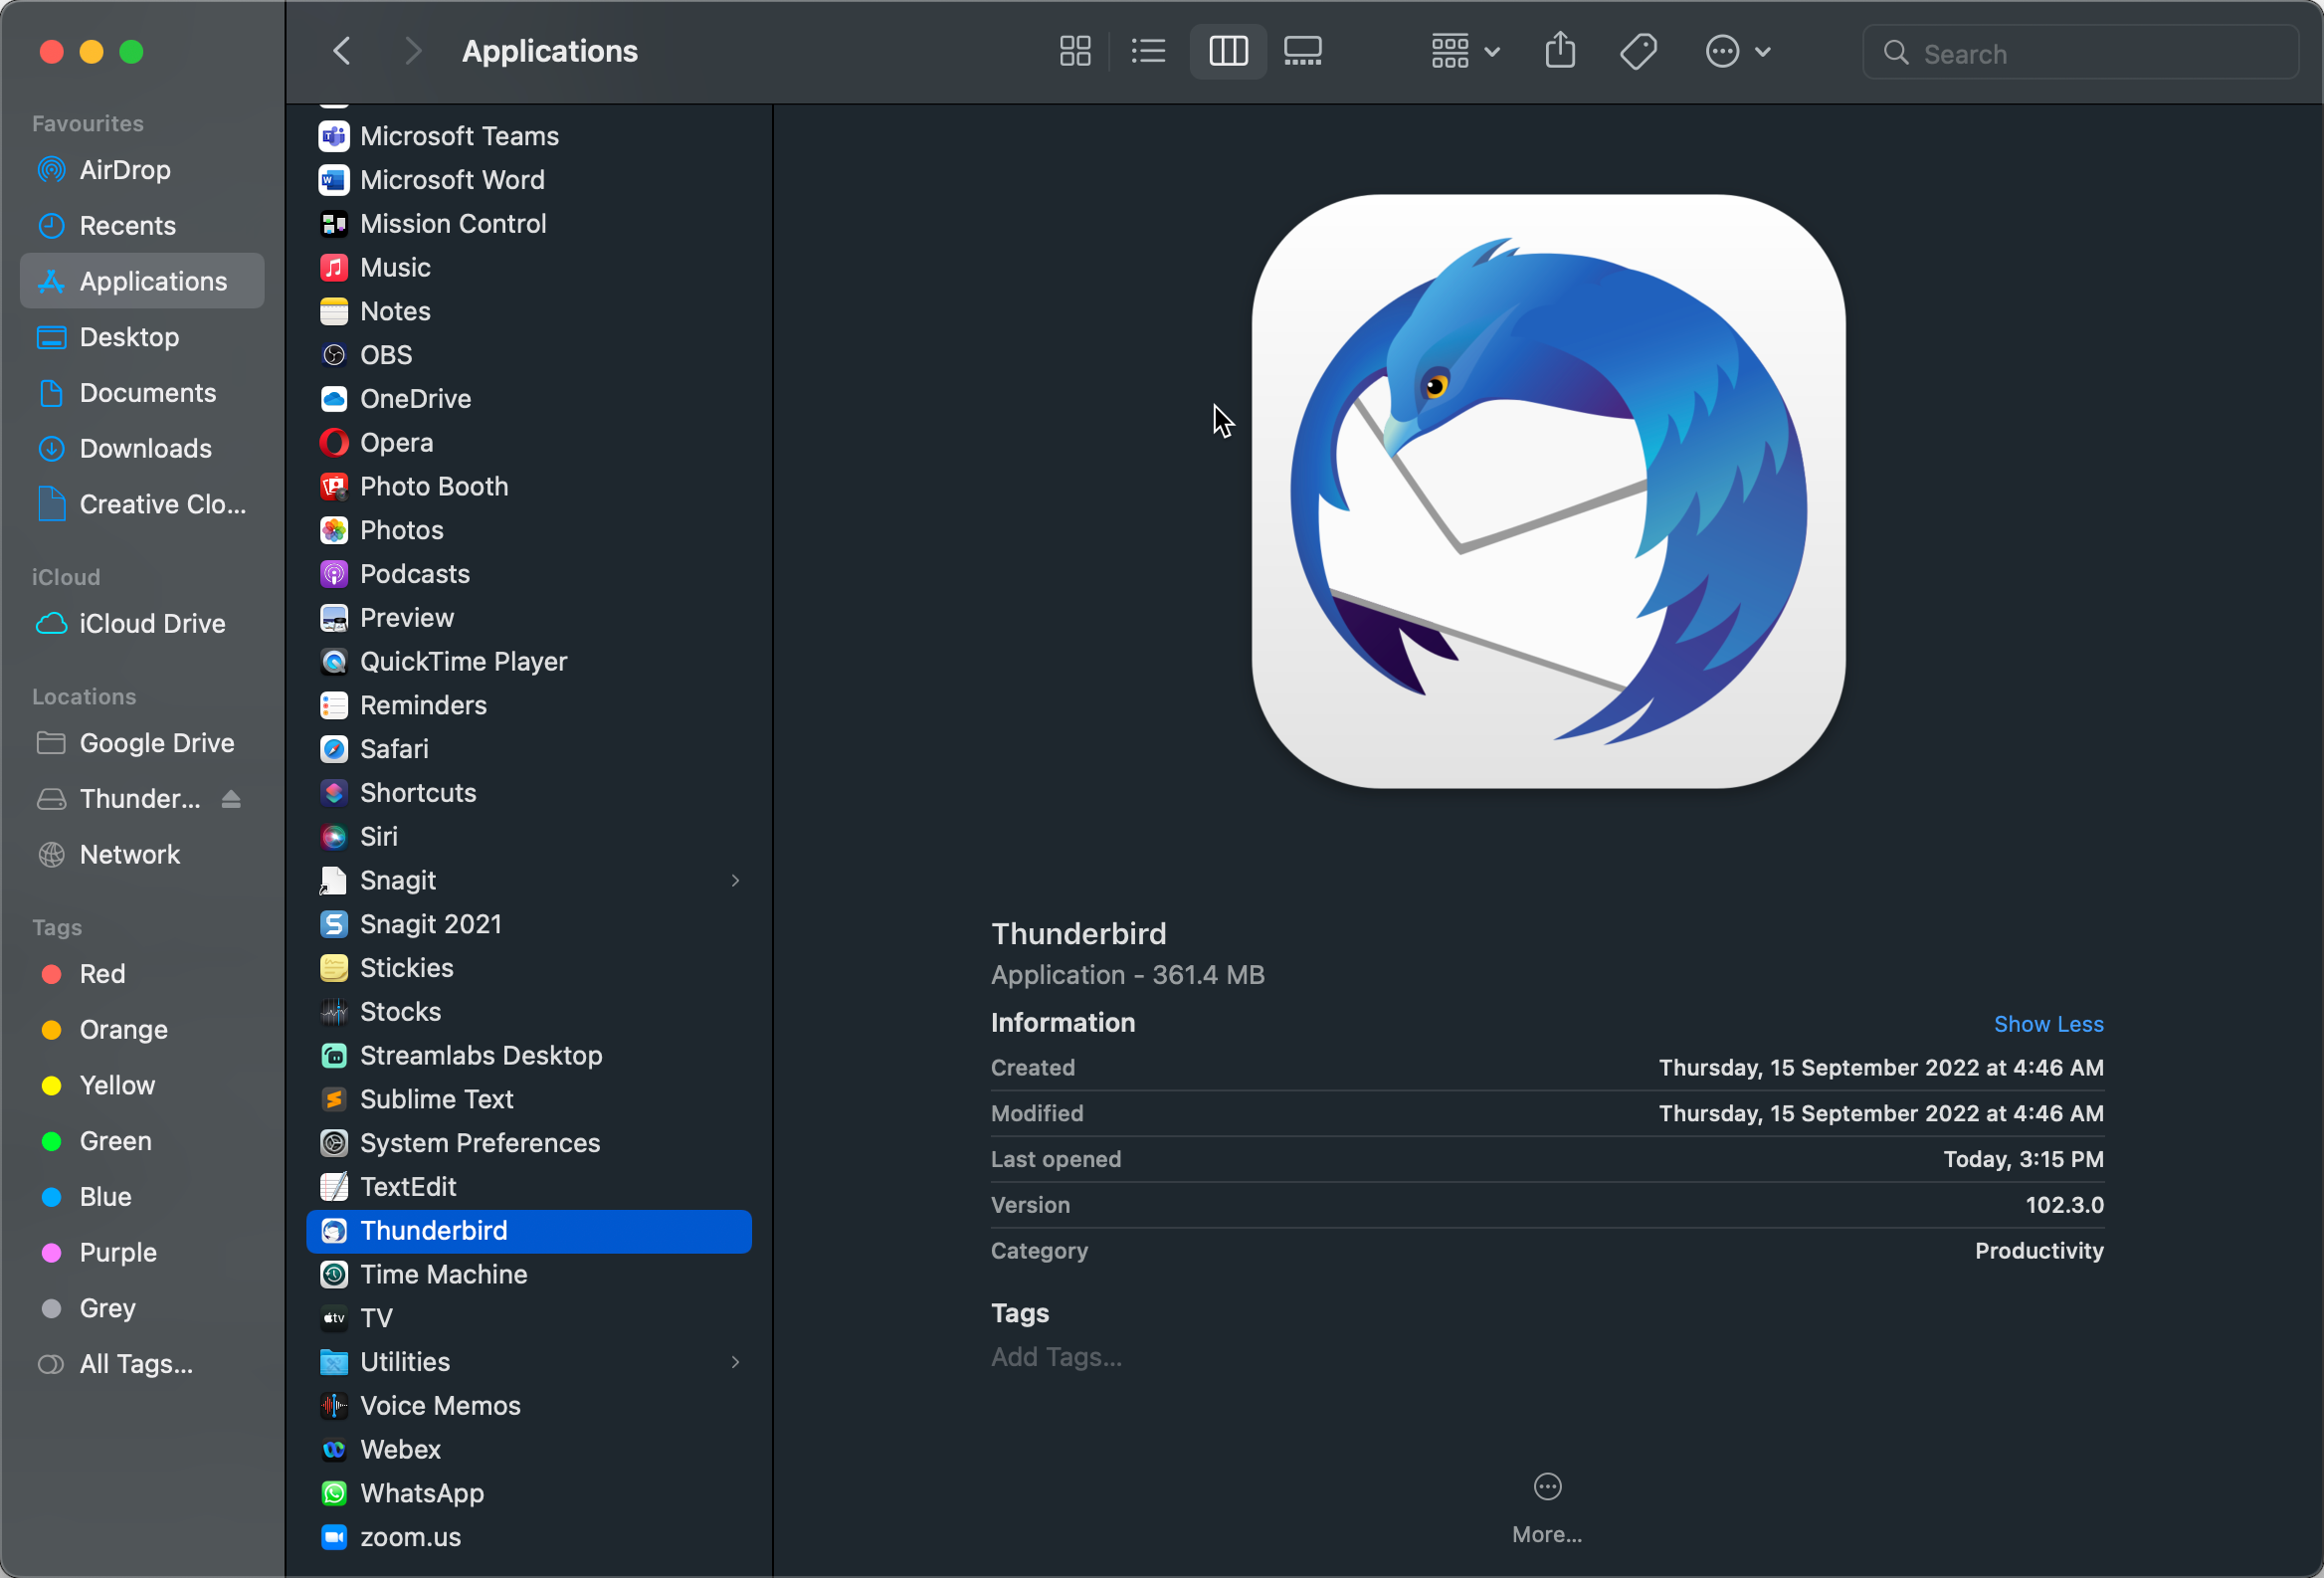Screen dimensions: 2324x1578
Task: Switch to column view layout
Action: 1227,51
